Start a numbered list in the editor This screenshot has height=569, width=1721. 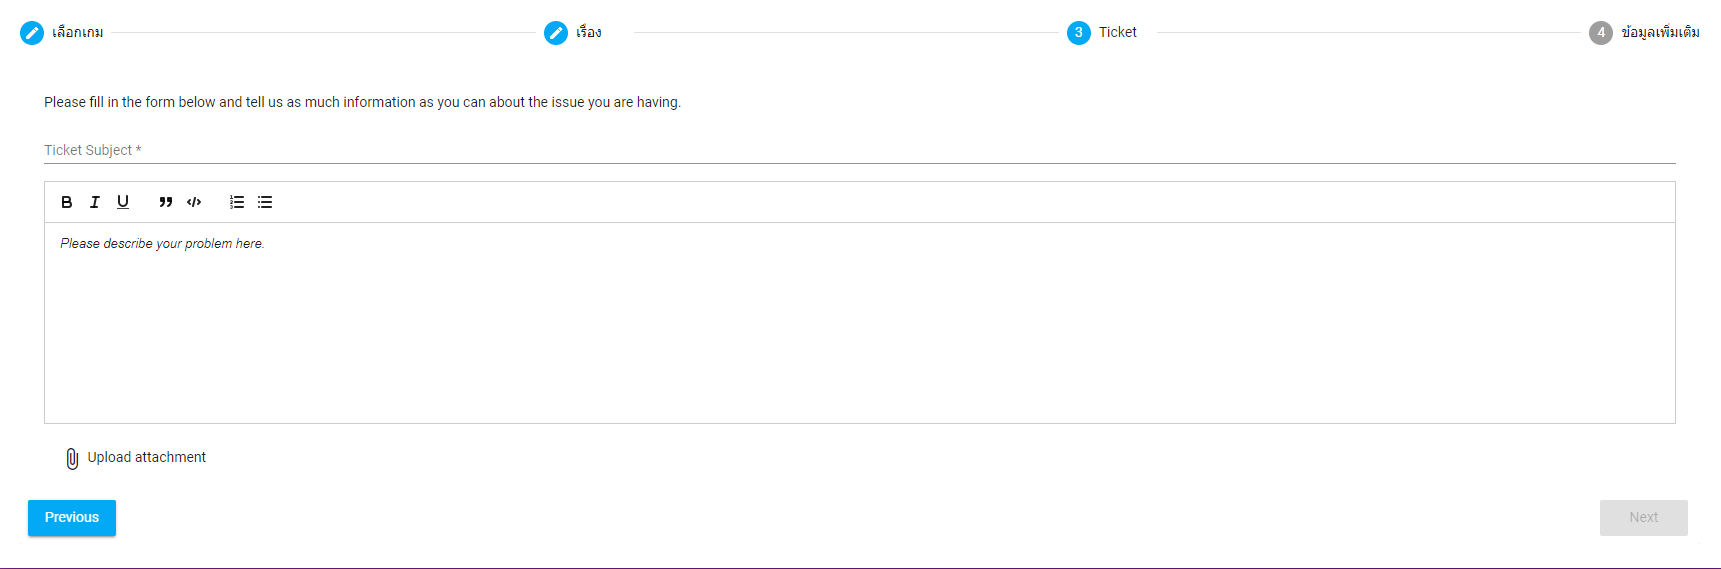237,202
